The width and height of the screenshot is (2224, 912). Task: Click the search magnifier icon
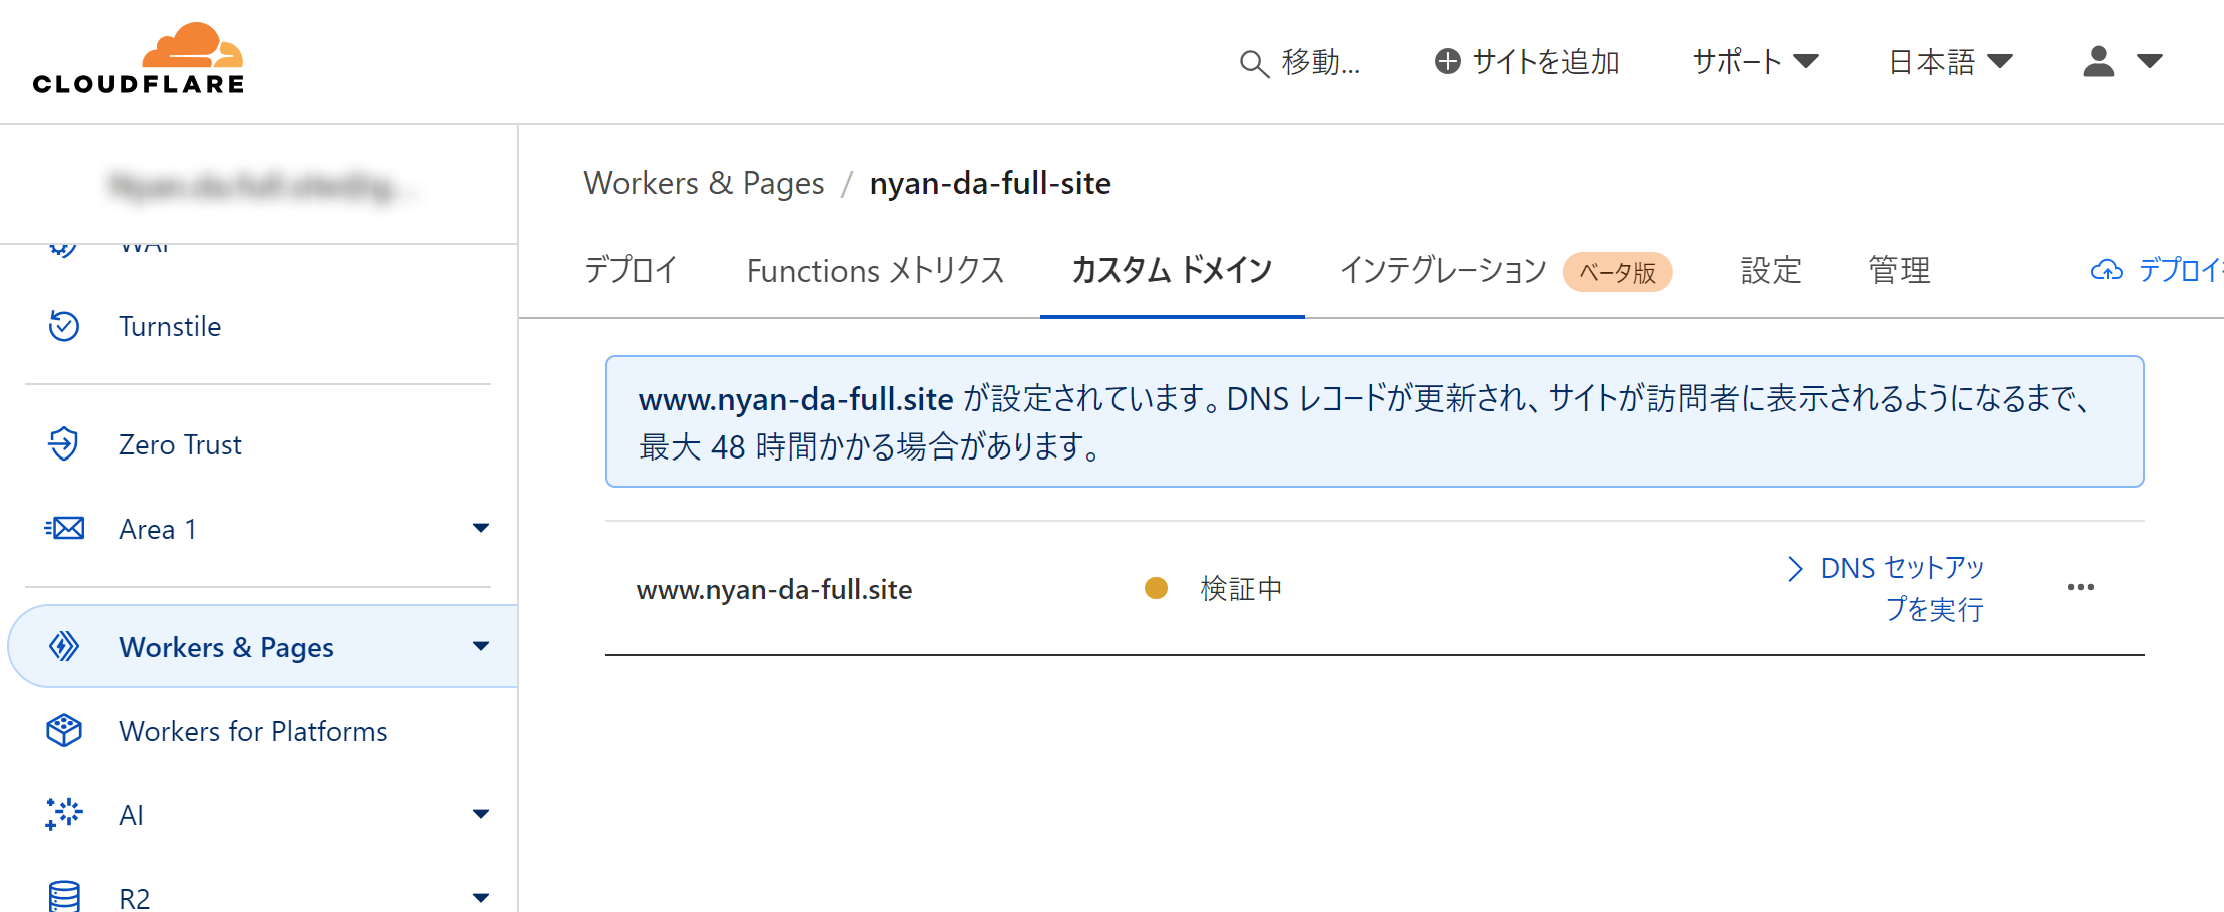pos(1254,63)
